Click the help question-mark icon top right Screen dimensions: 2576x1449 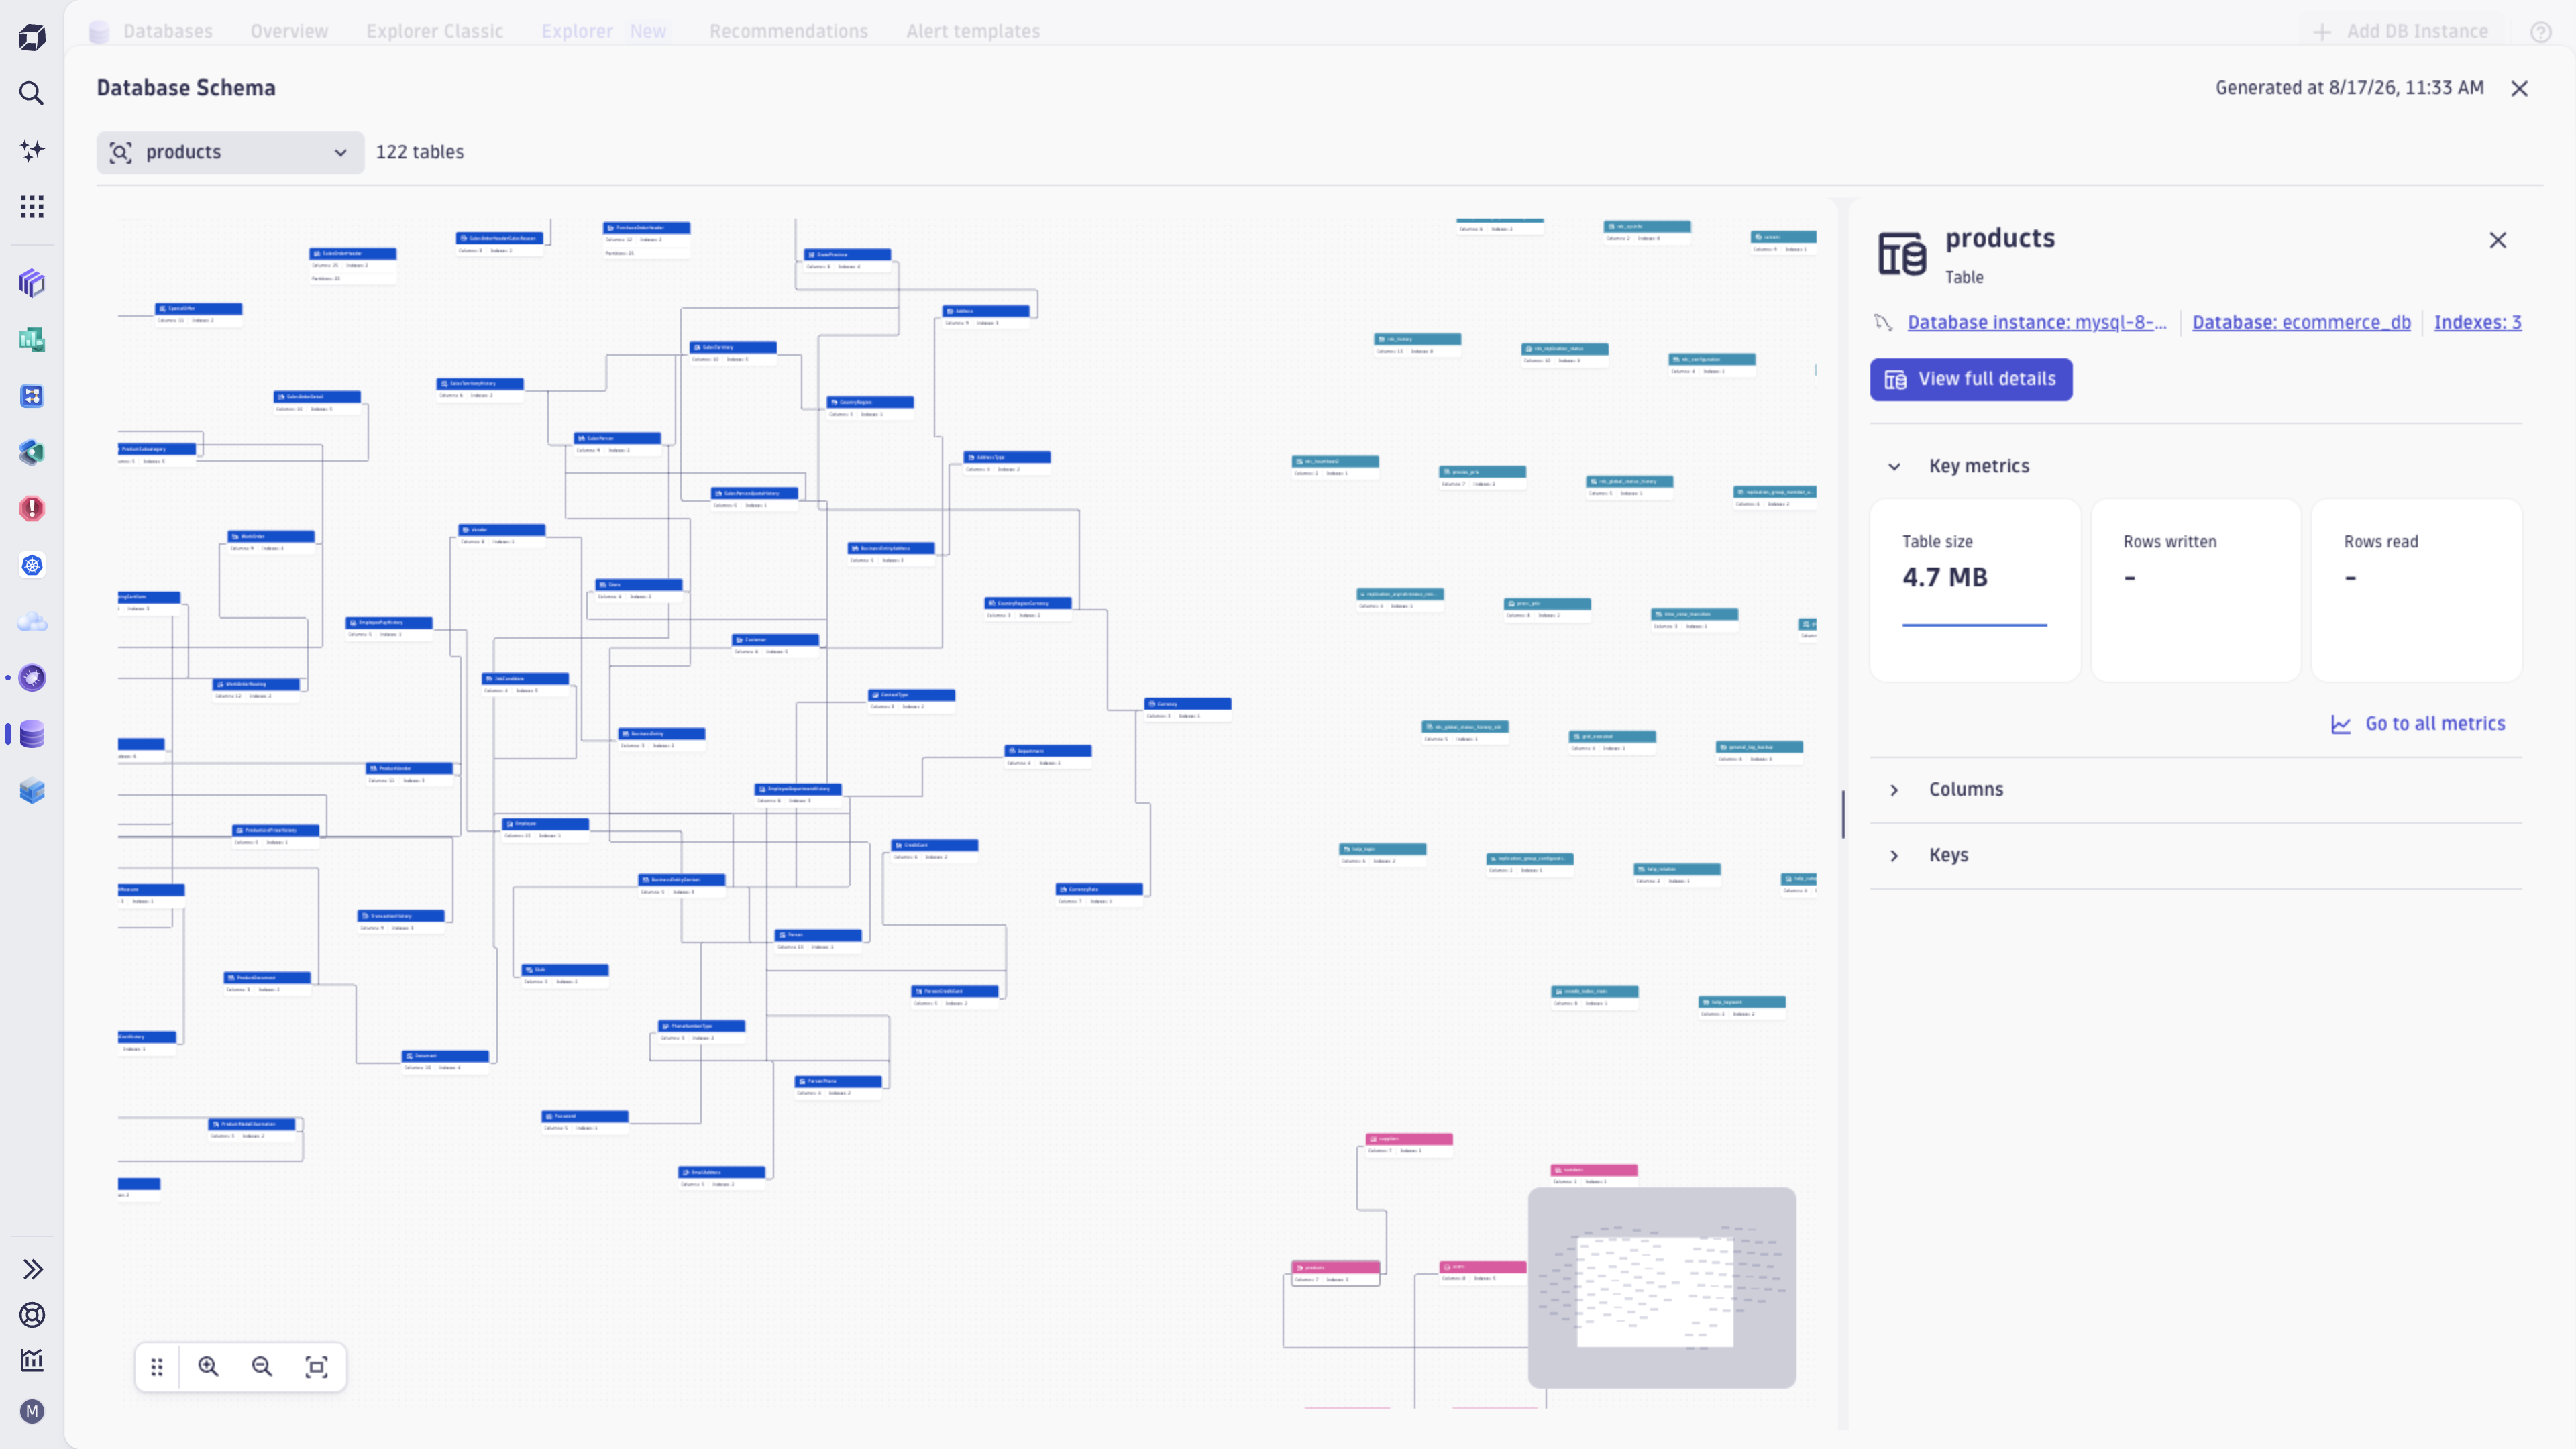[2541, 32]
